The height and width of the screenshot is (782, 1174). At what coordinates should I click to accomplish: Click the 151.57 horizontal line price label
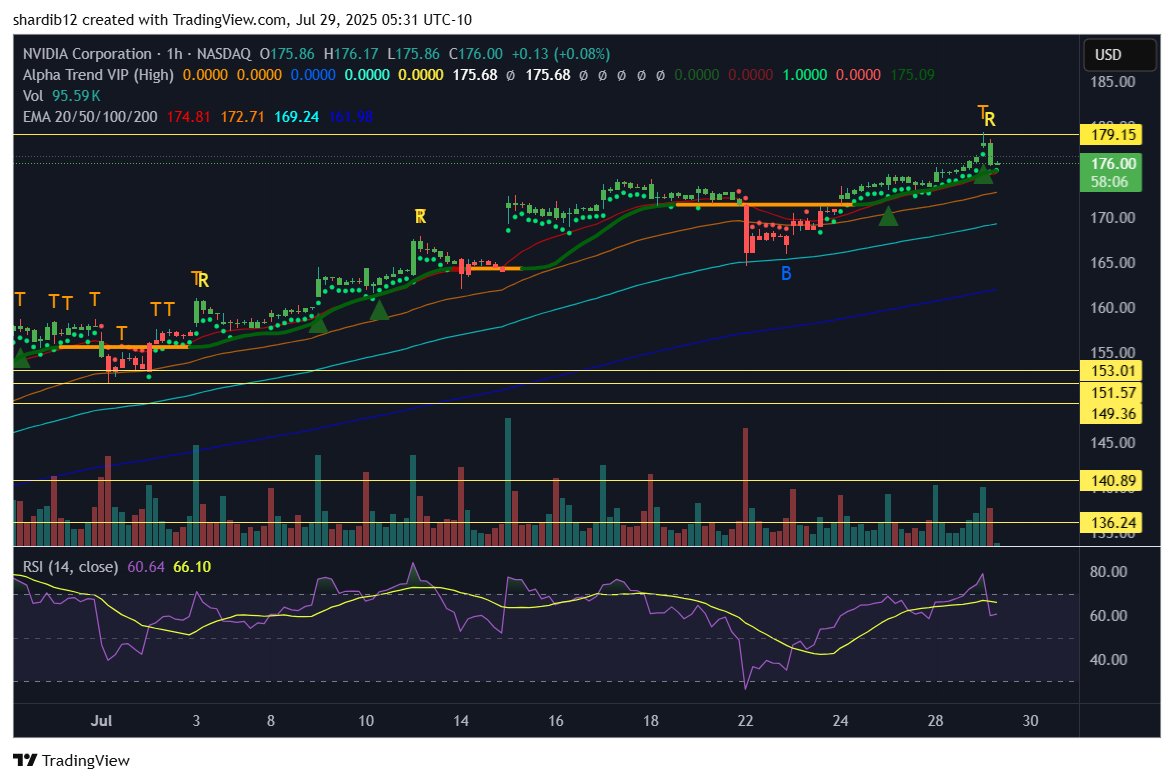[x=1112, y=392]
